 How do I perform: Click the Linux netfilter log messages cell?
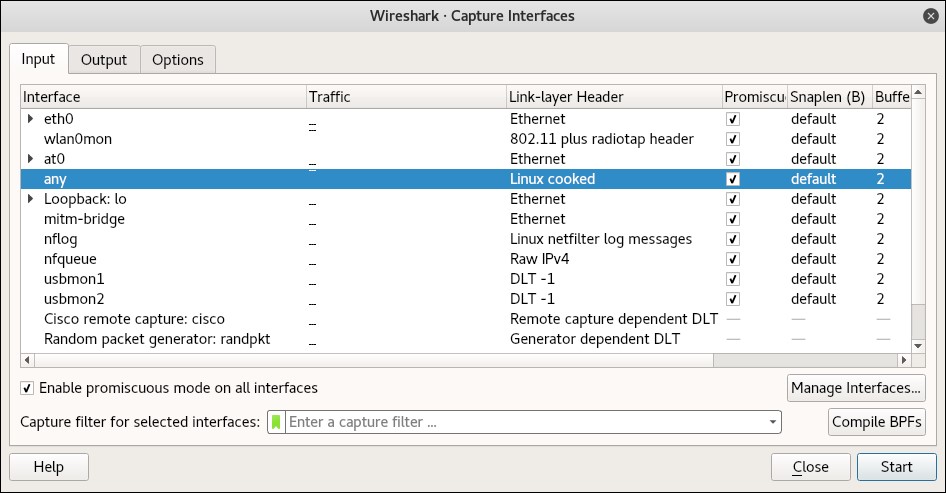click(600, 239)
